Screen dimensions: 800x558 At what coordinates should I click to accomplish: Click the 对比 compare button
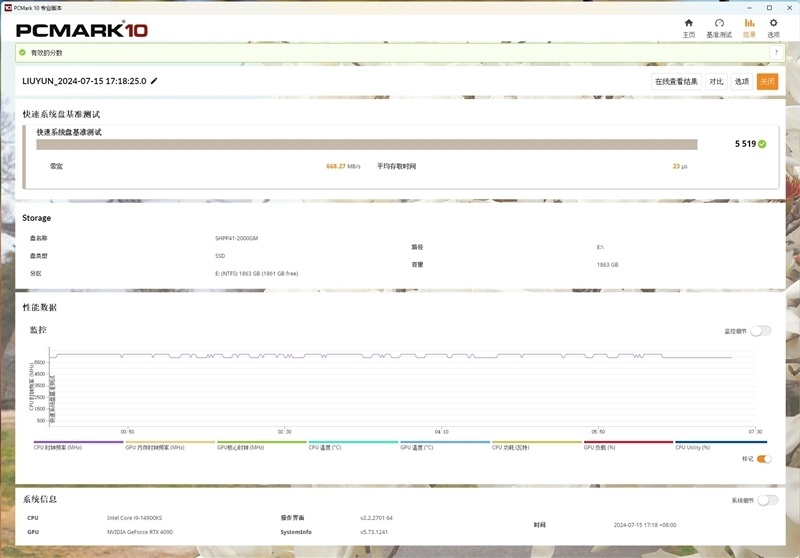[716, 82]
